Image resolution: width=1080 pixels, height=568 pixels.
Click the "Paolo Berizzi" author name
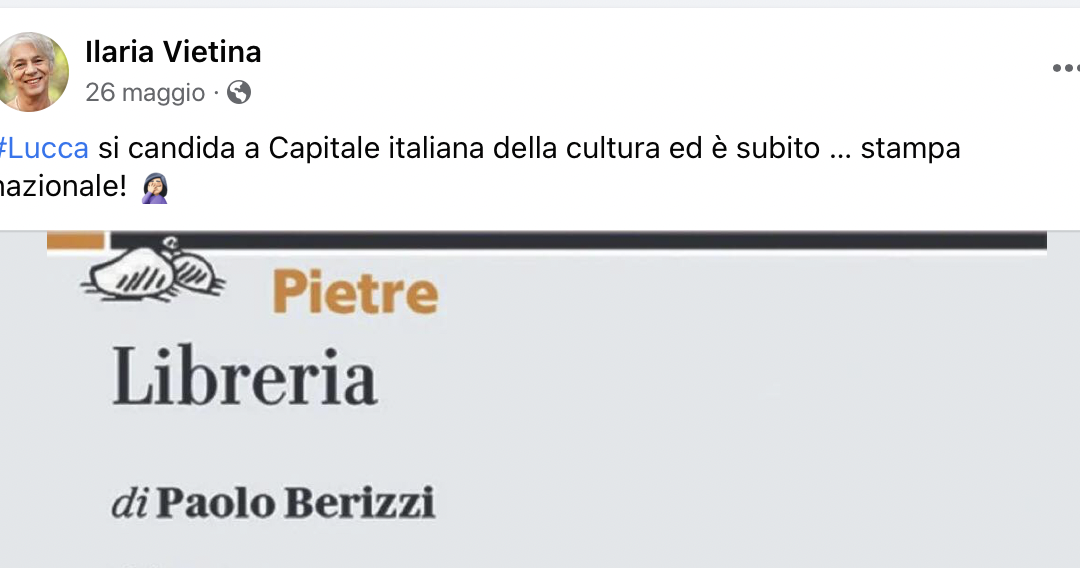295,503
